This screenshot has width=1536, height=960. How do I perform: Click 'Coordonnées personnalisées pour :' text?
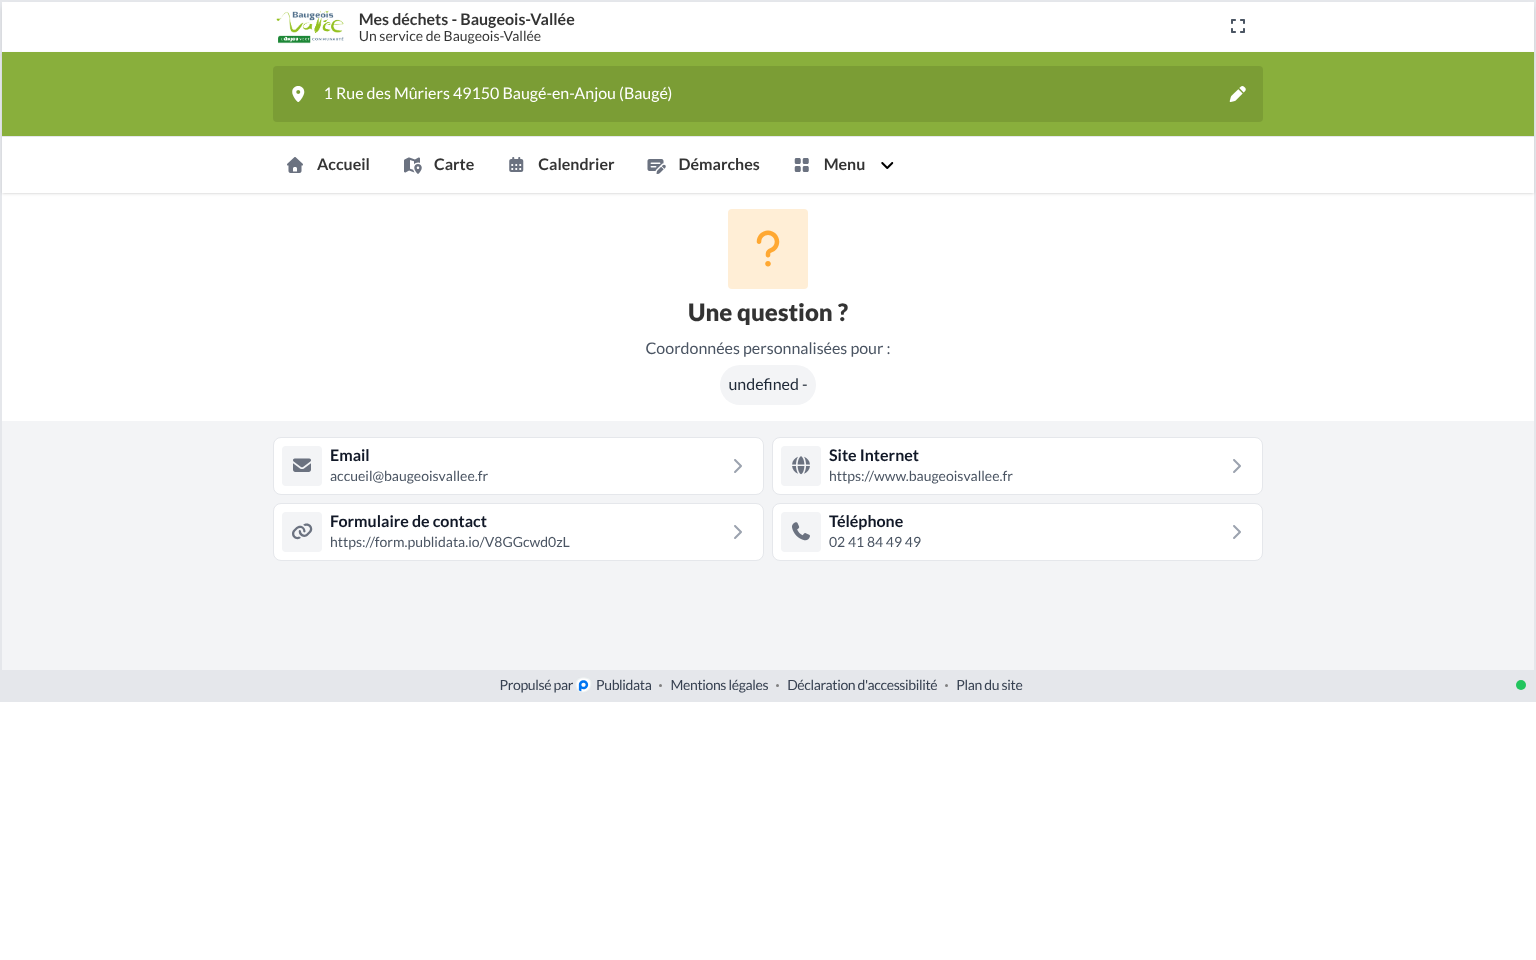click(768, 348)
